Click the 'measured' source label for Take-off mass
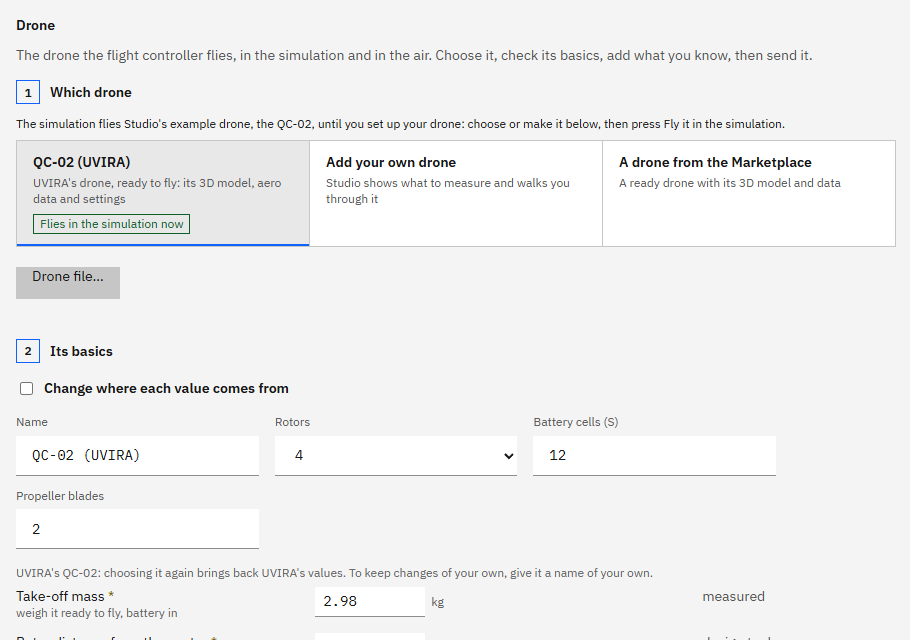The image size is (910, 640). [x=734, y=596]
